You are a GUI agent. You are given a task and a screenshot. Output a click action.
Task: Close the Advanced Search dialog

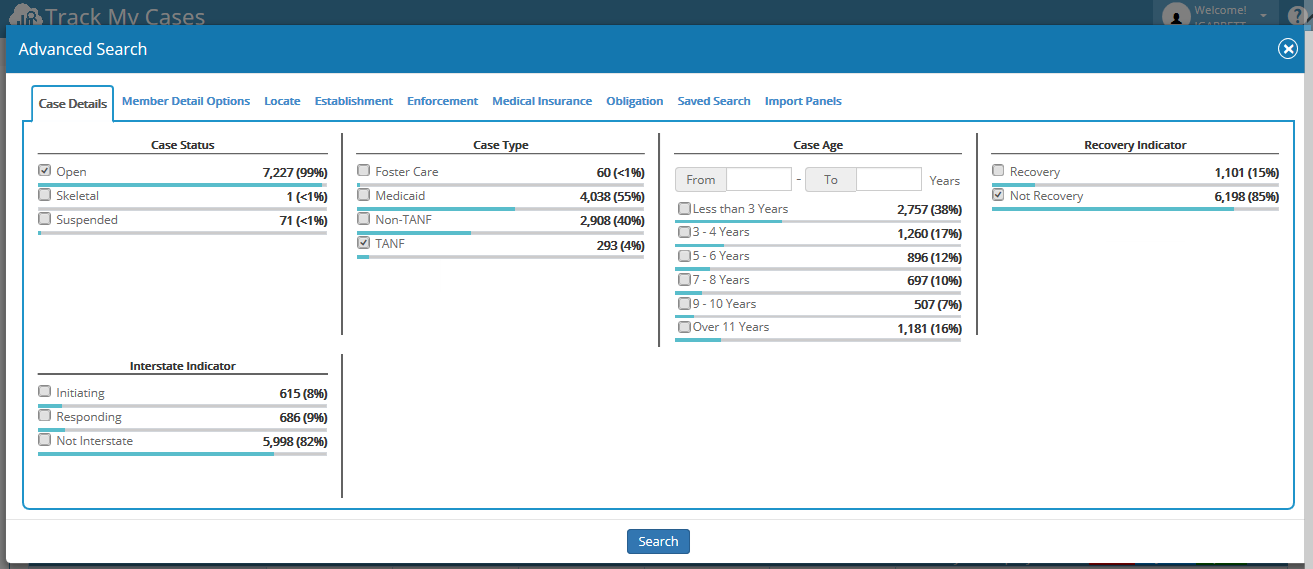1288,49
